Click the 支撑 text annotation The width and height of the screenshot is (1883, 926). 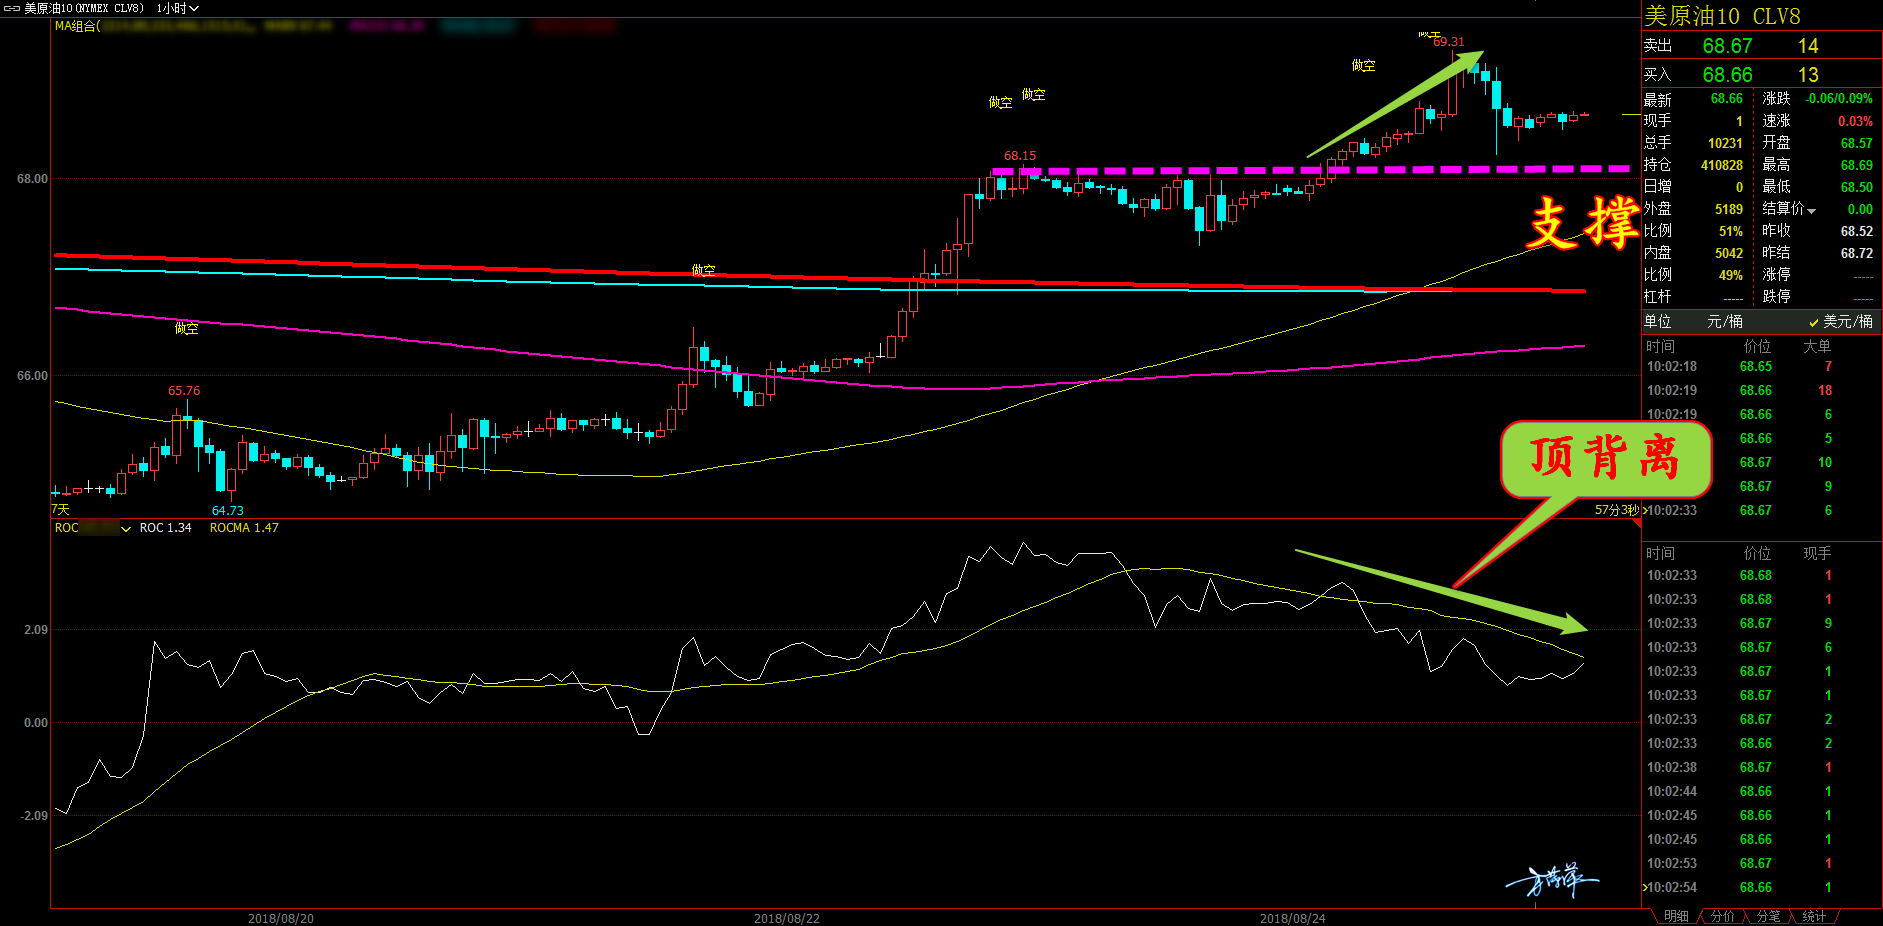pyautogui.click(x=1582, y=222)
